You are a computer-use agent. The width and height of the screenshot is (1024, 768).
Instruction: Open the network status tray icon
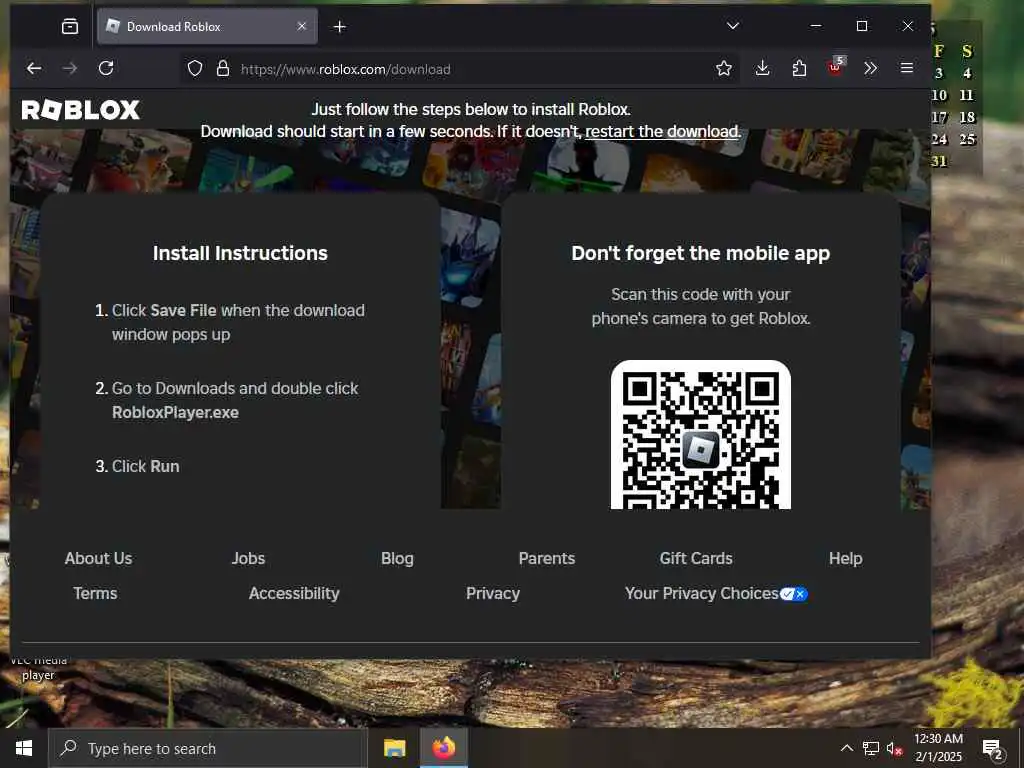[x=870, y=748]
